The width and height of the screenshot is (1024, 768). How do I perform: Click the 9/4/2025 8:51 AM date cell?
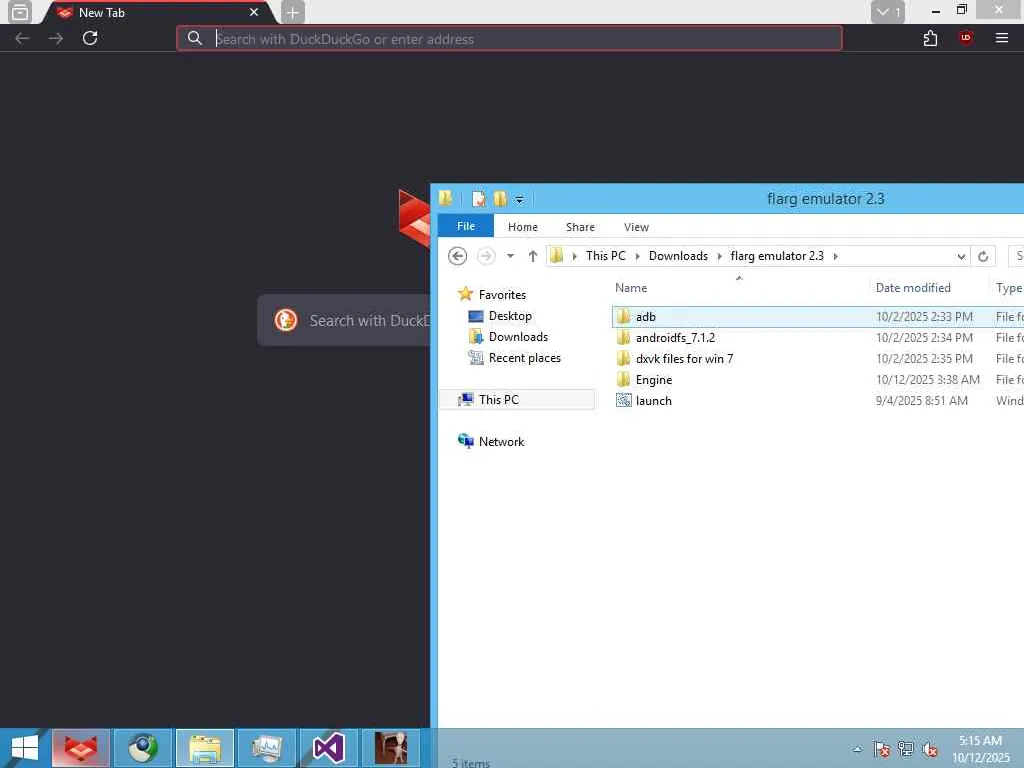click(x=921, y=400)
